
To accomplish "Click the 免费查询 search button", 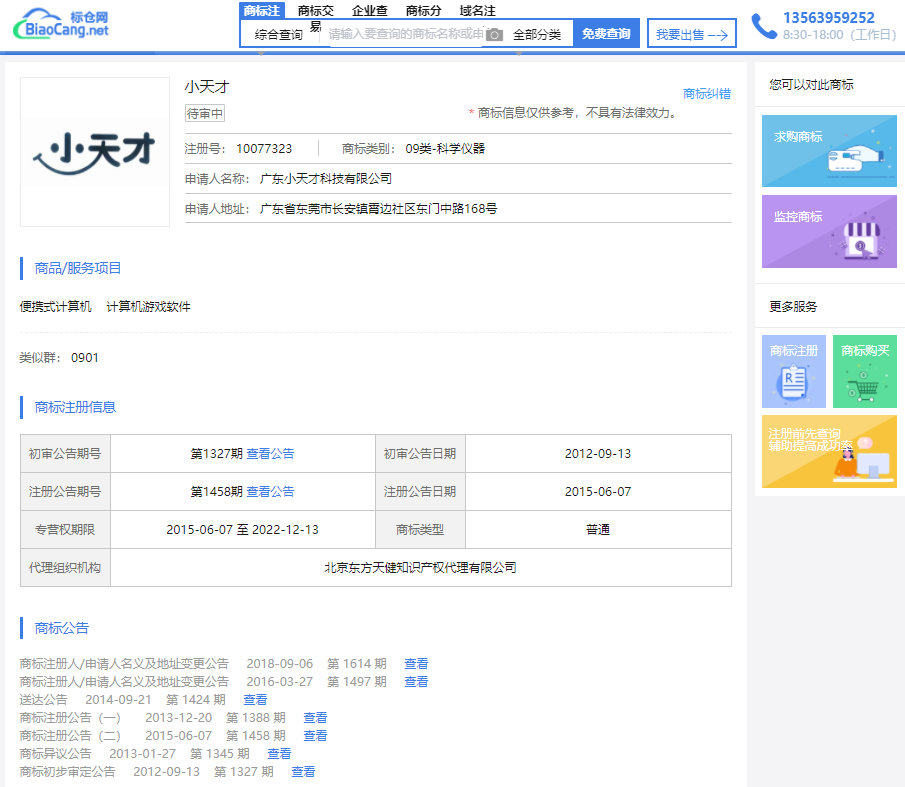I will [606, 33].
